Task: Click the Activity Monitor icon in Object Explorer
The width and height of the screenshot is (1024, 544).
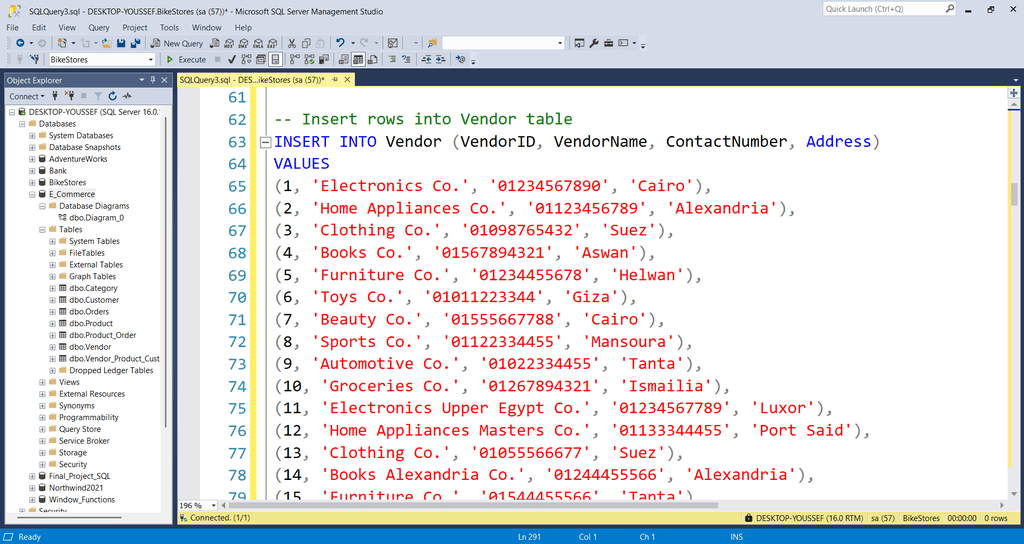Action: [x=127, y=96]
